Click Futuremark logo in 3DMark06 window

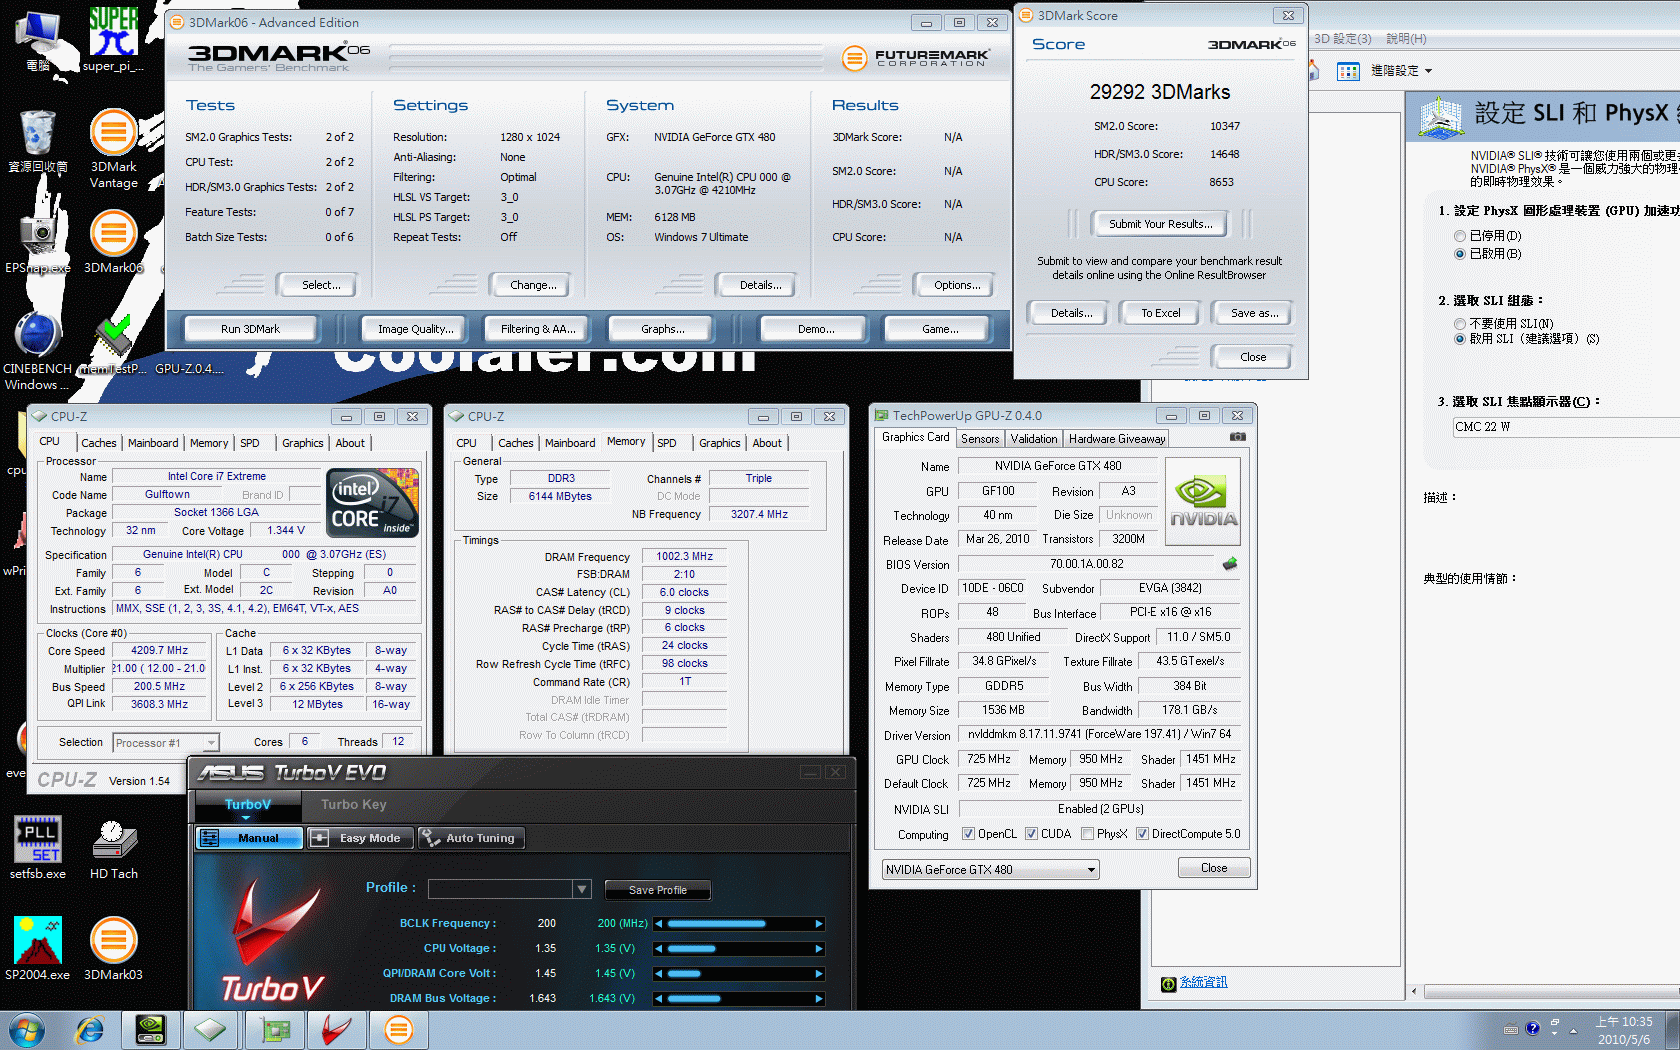click(915, 58)
